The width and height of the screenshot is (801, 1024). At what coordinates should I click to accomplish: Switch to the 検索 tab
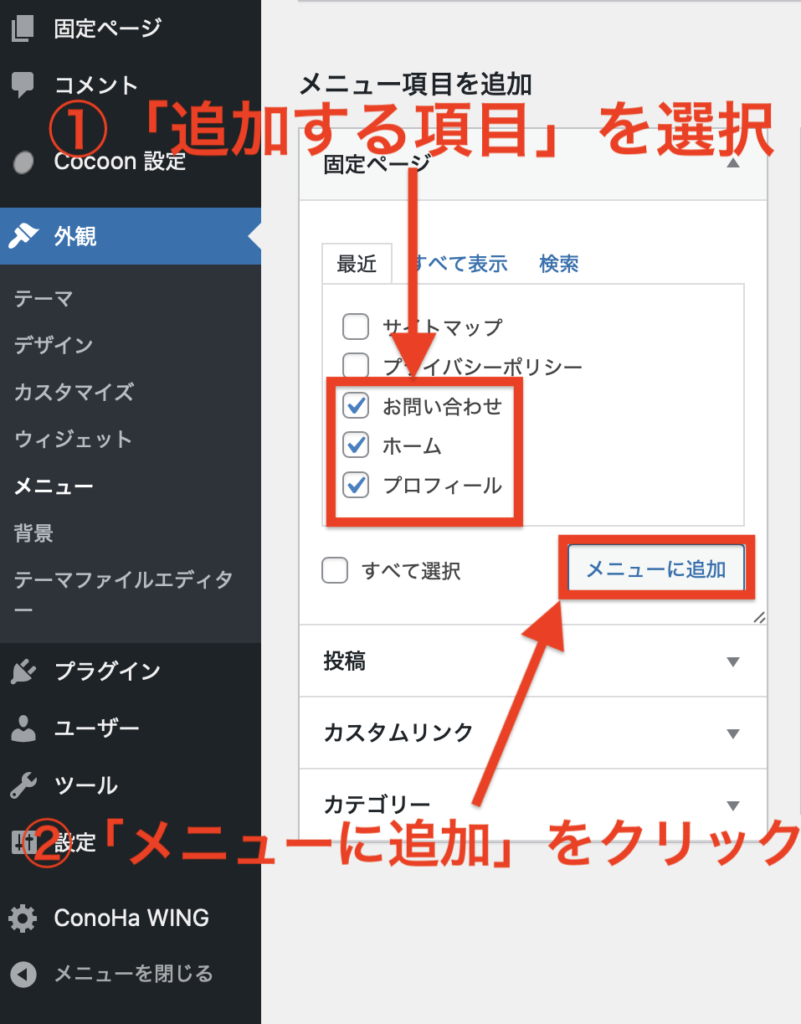[559, 265]
